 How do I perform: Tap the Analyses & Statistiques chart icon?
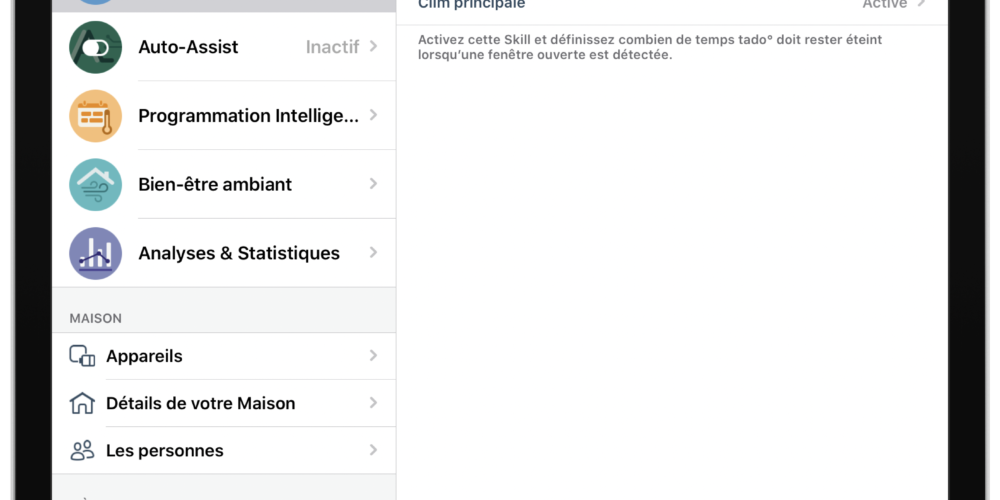96,253
